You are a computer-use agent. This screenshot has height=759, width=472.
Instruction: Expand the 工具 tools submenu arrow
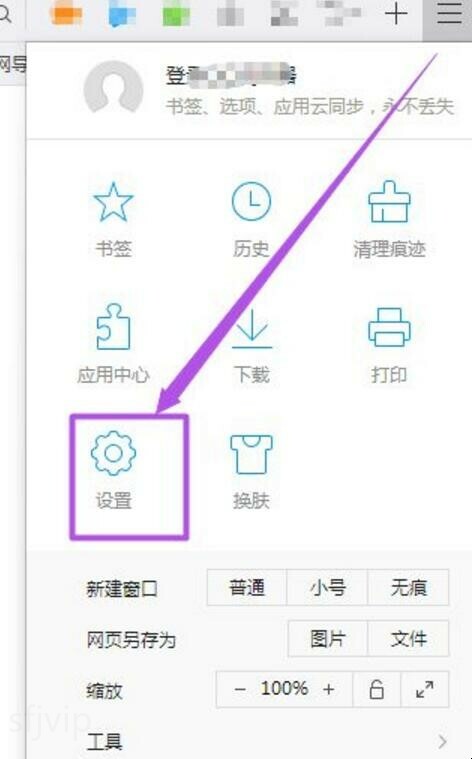tap(442, 742)
